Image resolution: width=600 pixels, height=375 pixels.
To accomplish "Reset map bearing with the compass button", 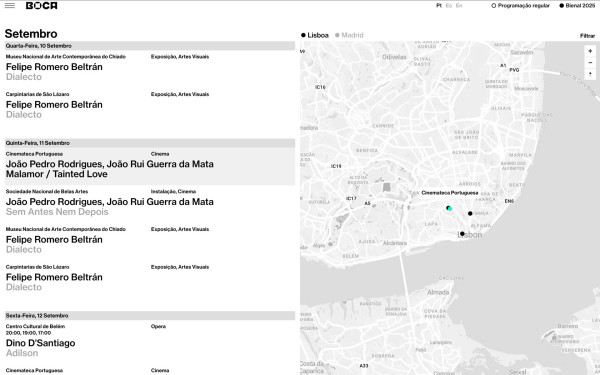I will 590,73.
